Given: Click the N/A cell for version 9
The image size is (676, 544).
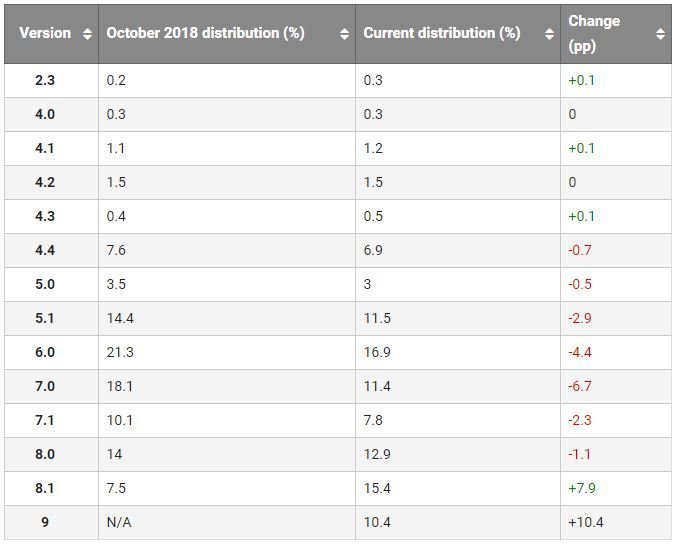Looking at the screenshot, I should (x=119, y=522).
